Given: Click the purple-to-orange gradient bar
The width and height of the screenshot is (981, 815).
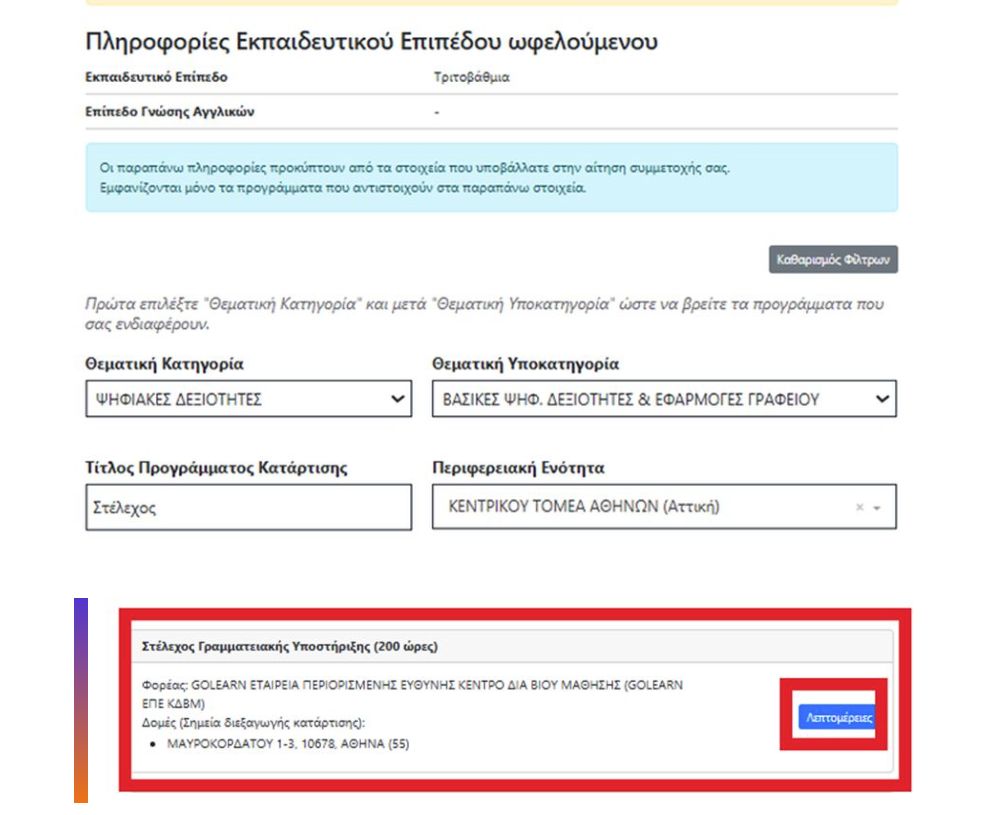Looking at the screenshot, I should 81,700.
